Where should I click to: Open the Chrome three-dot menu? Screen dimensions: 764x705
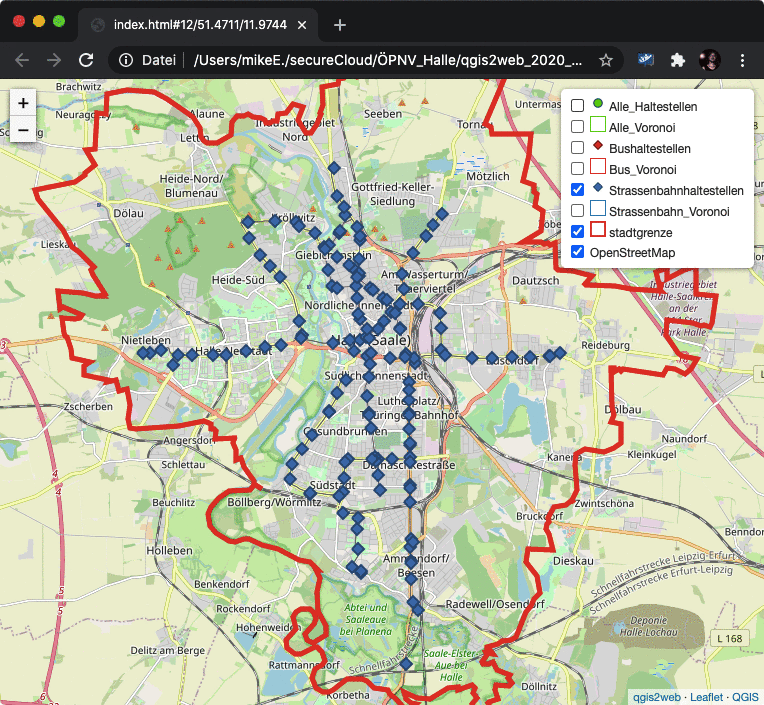(x=742, y=60)
